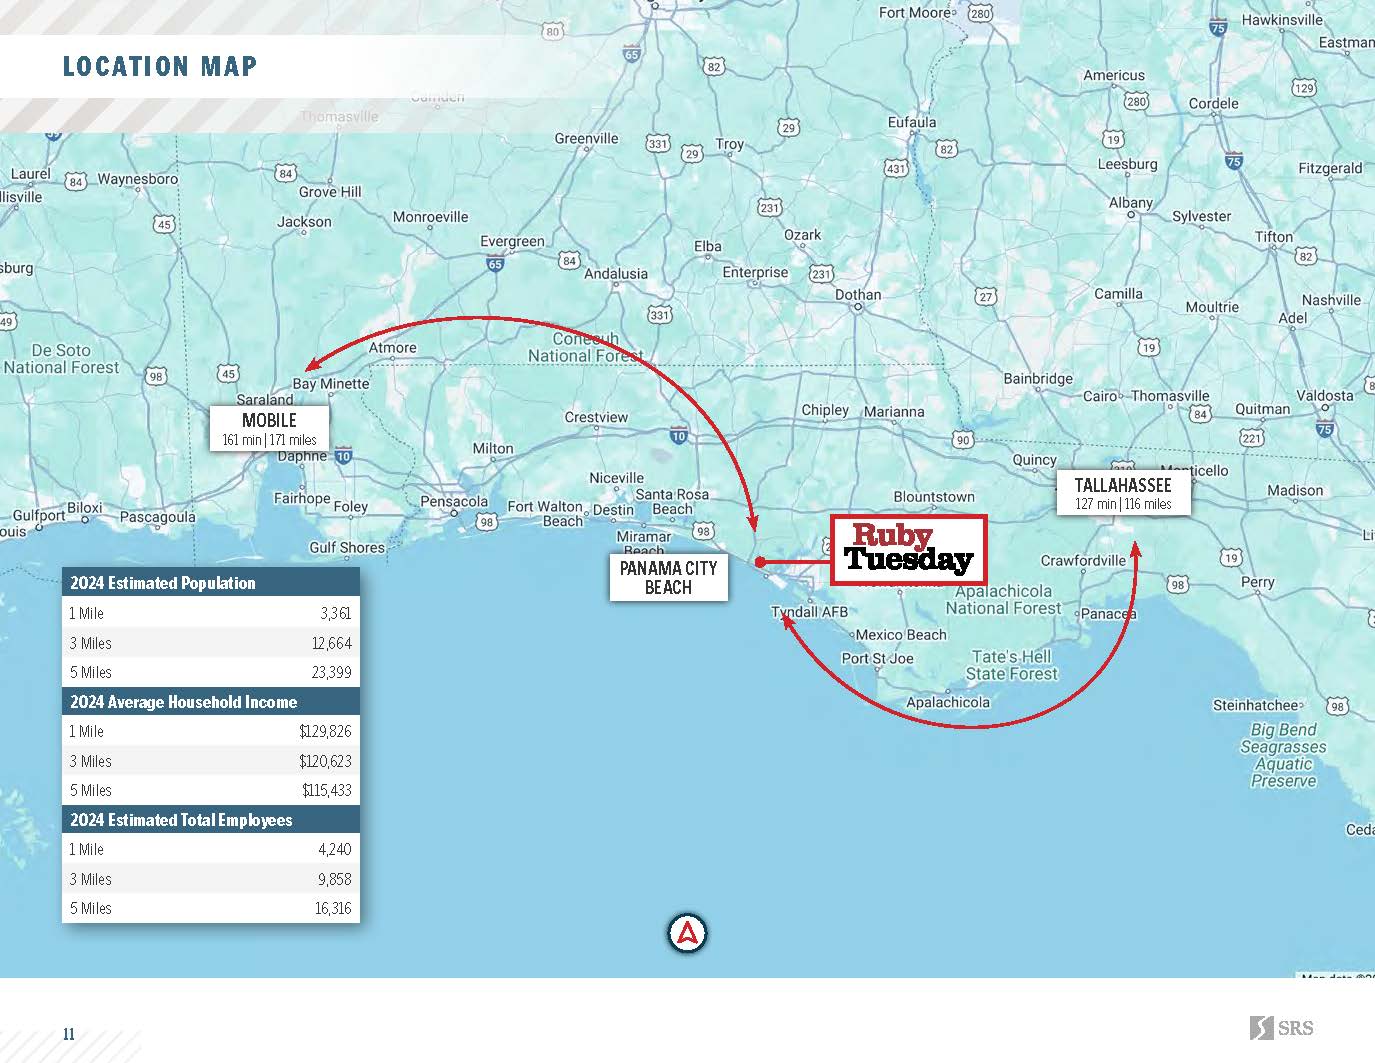Screen dimensions: 1375x1063
Task: Click the Destin city label
Action: point(613,509)
